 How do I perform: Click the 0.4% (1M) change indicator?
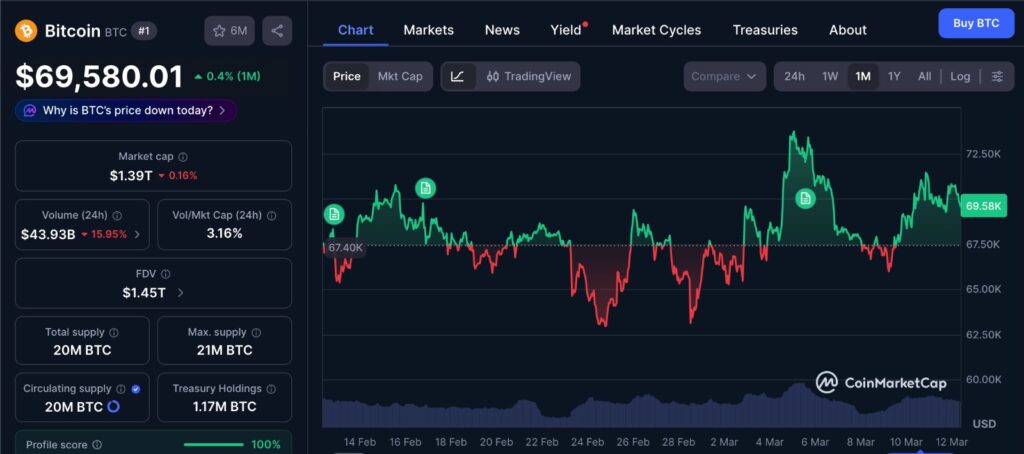click(x=227, y=76)
